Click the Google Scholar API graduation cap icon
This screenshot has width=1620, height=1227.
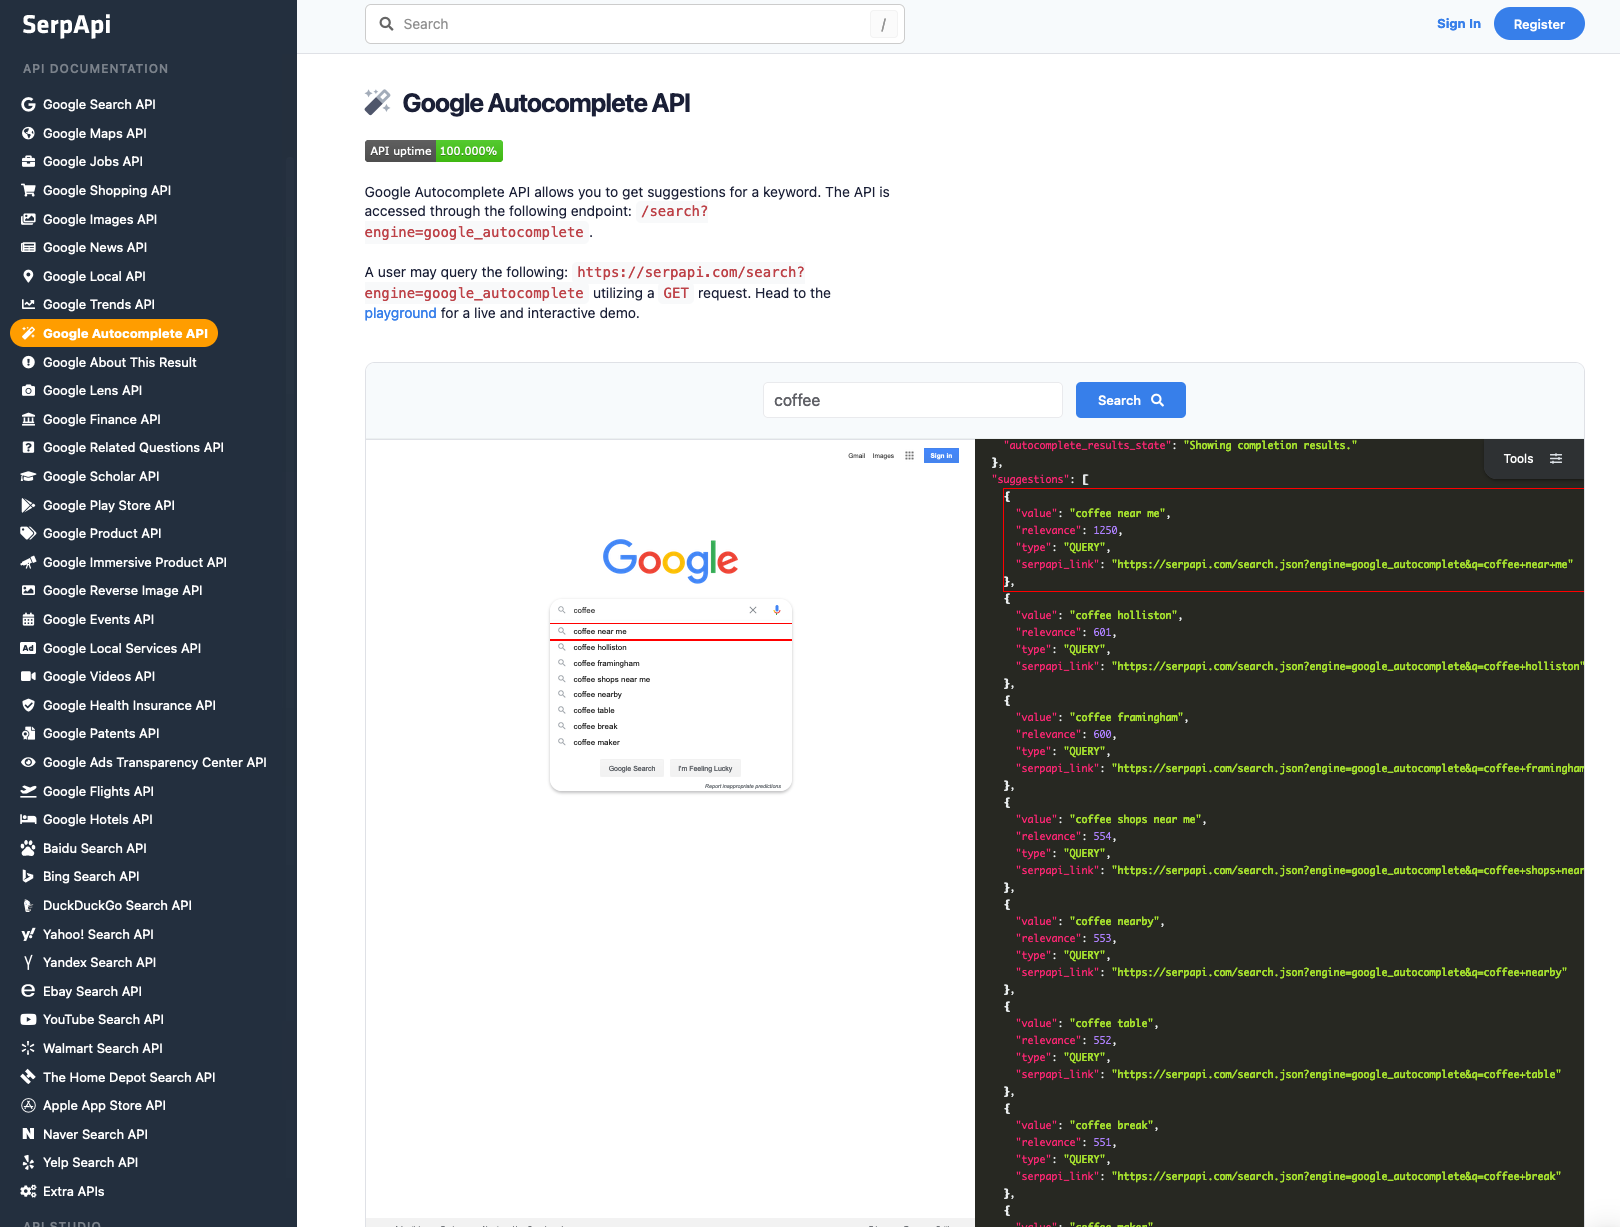(28, 476)
